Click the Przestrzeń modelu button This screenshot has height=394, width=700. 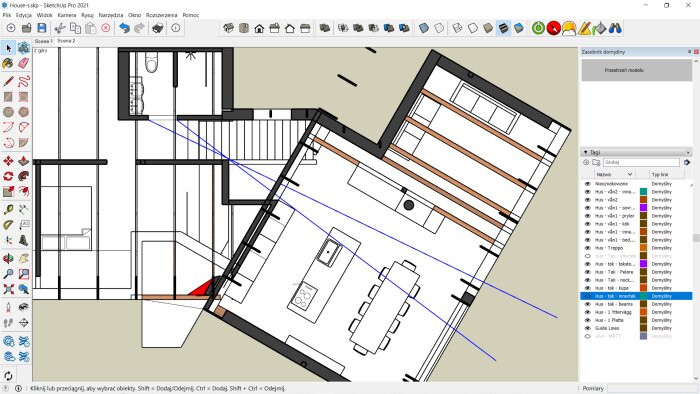(637, 70)
